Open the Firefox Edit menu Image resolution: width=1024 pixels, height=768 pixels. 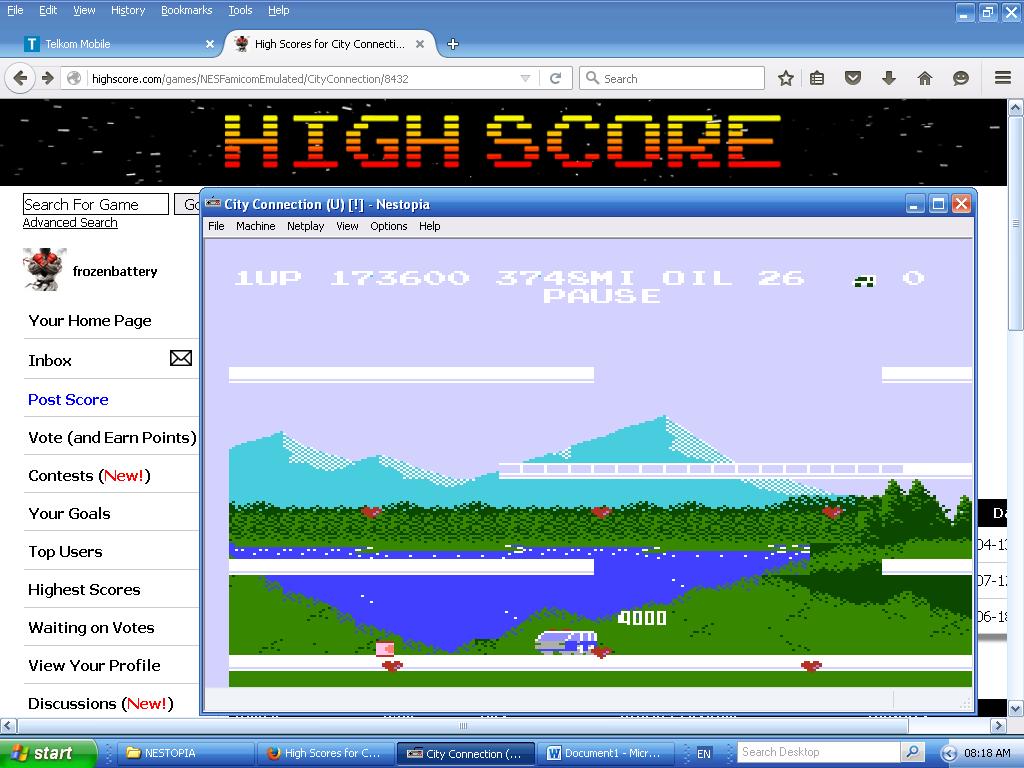48,10
